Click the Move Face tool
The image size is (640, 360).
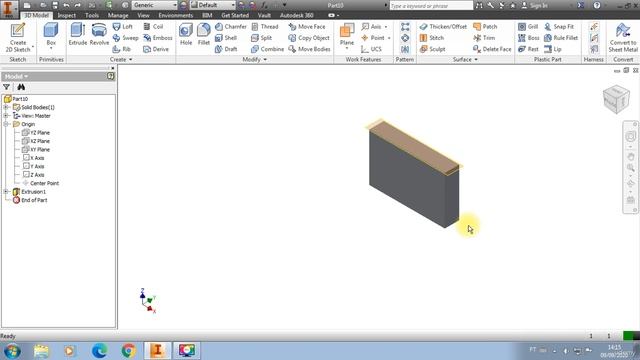tap(307, 27)
